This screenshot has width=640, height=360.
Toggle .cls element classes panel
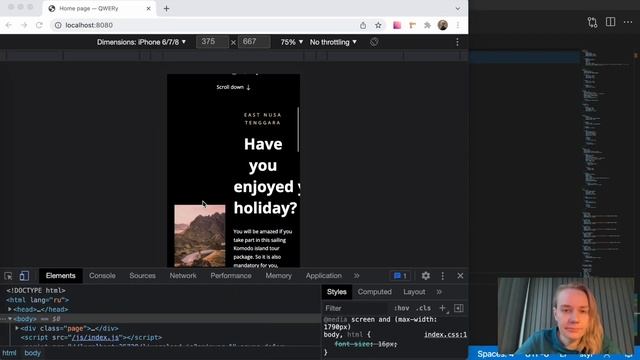[x=423, y=308]
